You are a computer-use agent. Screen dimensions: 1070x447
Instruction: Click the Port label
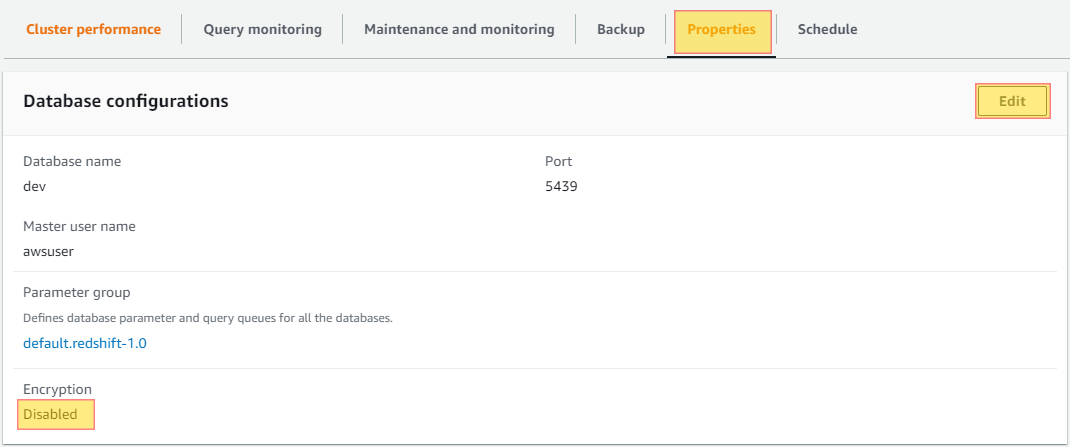(x=558, y=162)
